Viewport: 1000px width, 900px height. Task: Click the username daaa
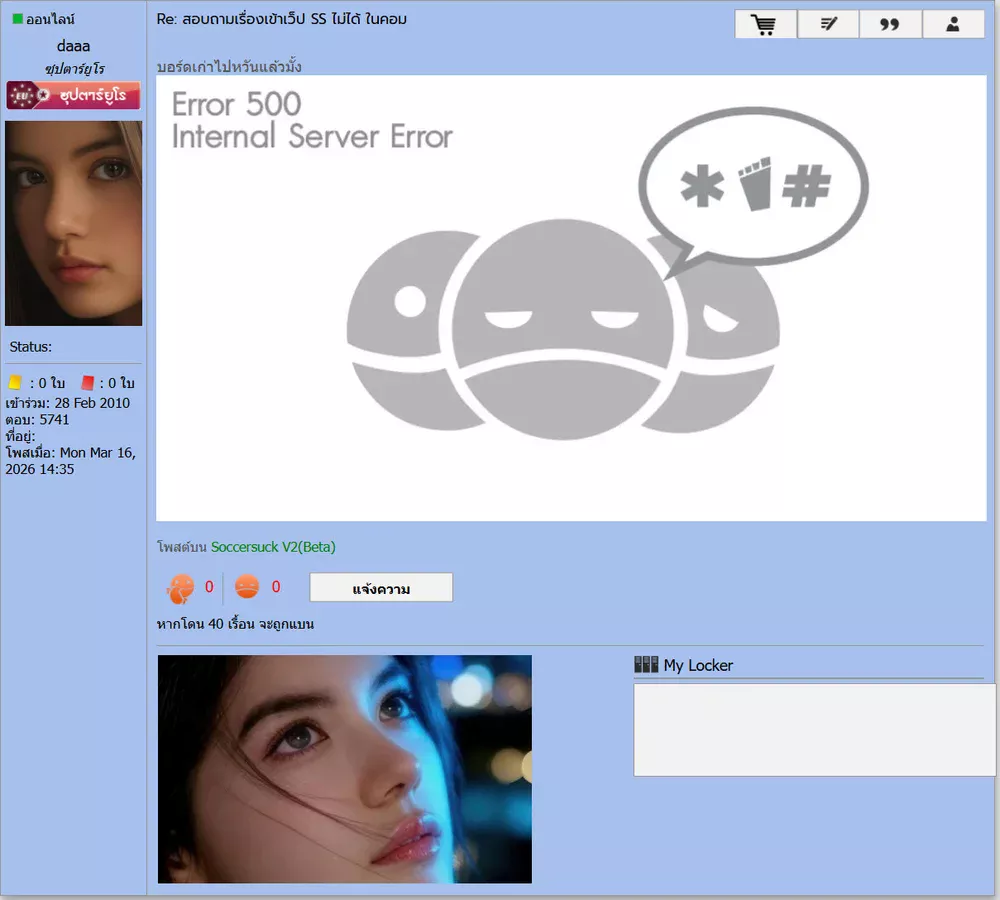pyautogui.click(x=73, y=46)
